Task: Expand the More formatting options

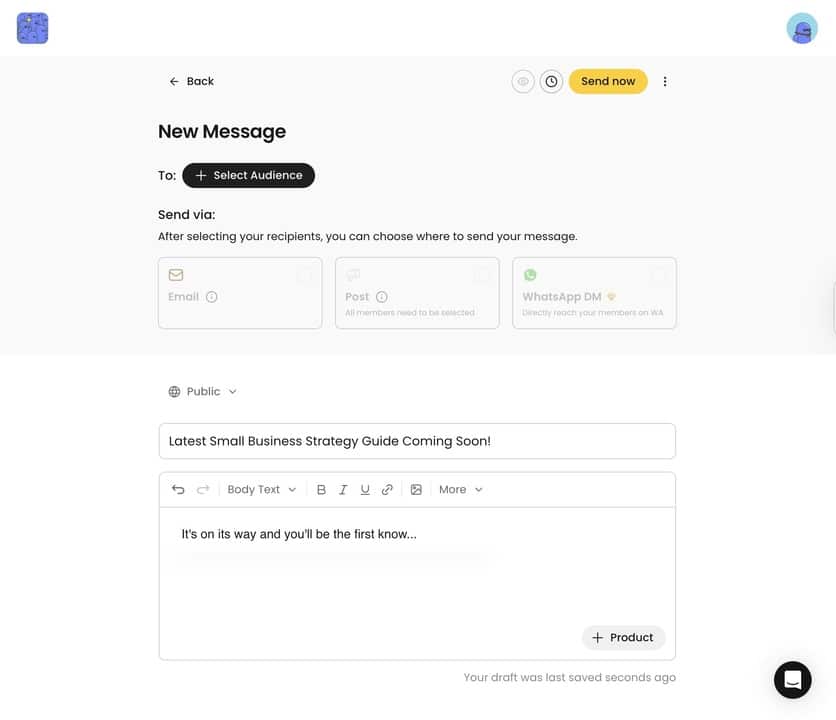Action: click(x=458, y=489)
